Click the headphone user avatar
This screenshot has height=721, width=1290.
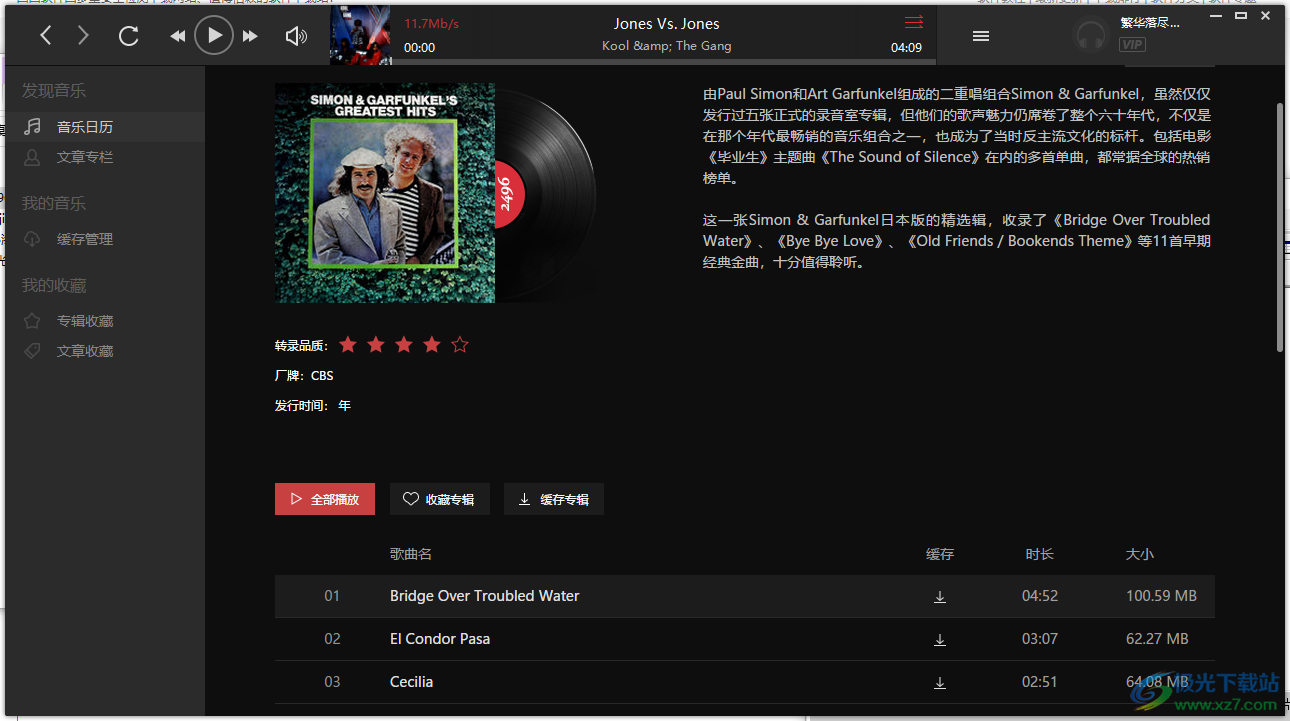point(1091,36)
